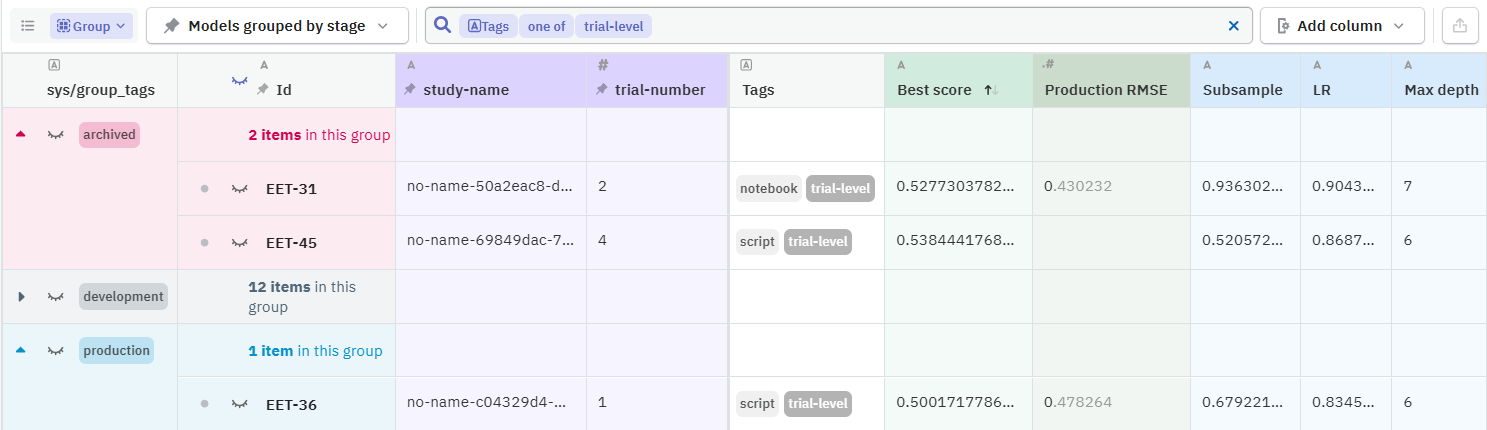This screenshot has width=1487, height=430.
Task: Click the trial-level tag on EET-36
Action: pyautogui.click(x=818, y=403)
